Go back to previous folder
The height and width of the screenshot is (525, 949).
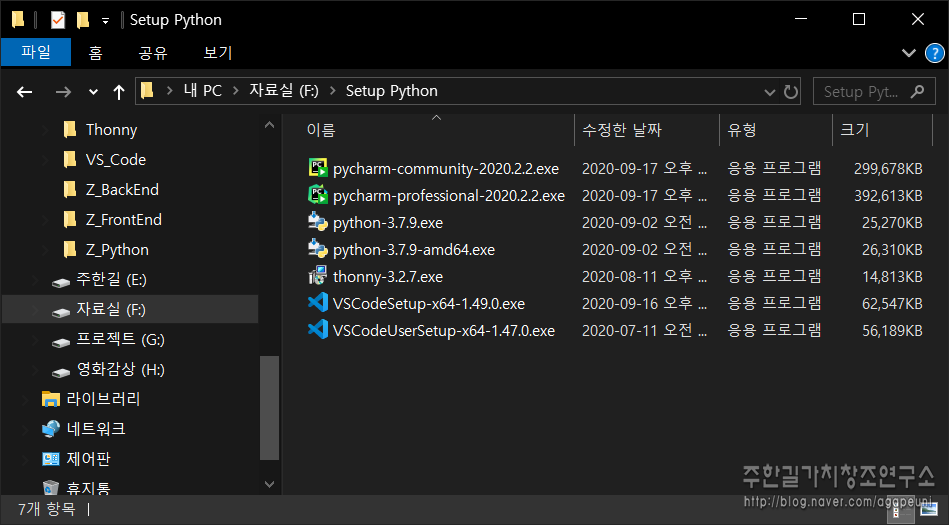[25, 91]
